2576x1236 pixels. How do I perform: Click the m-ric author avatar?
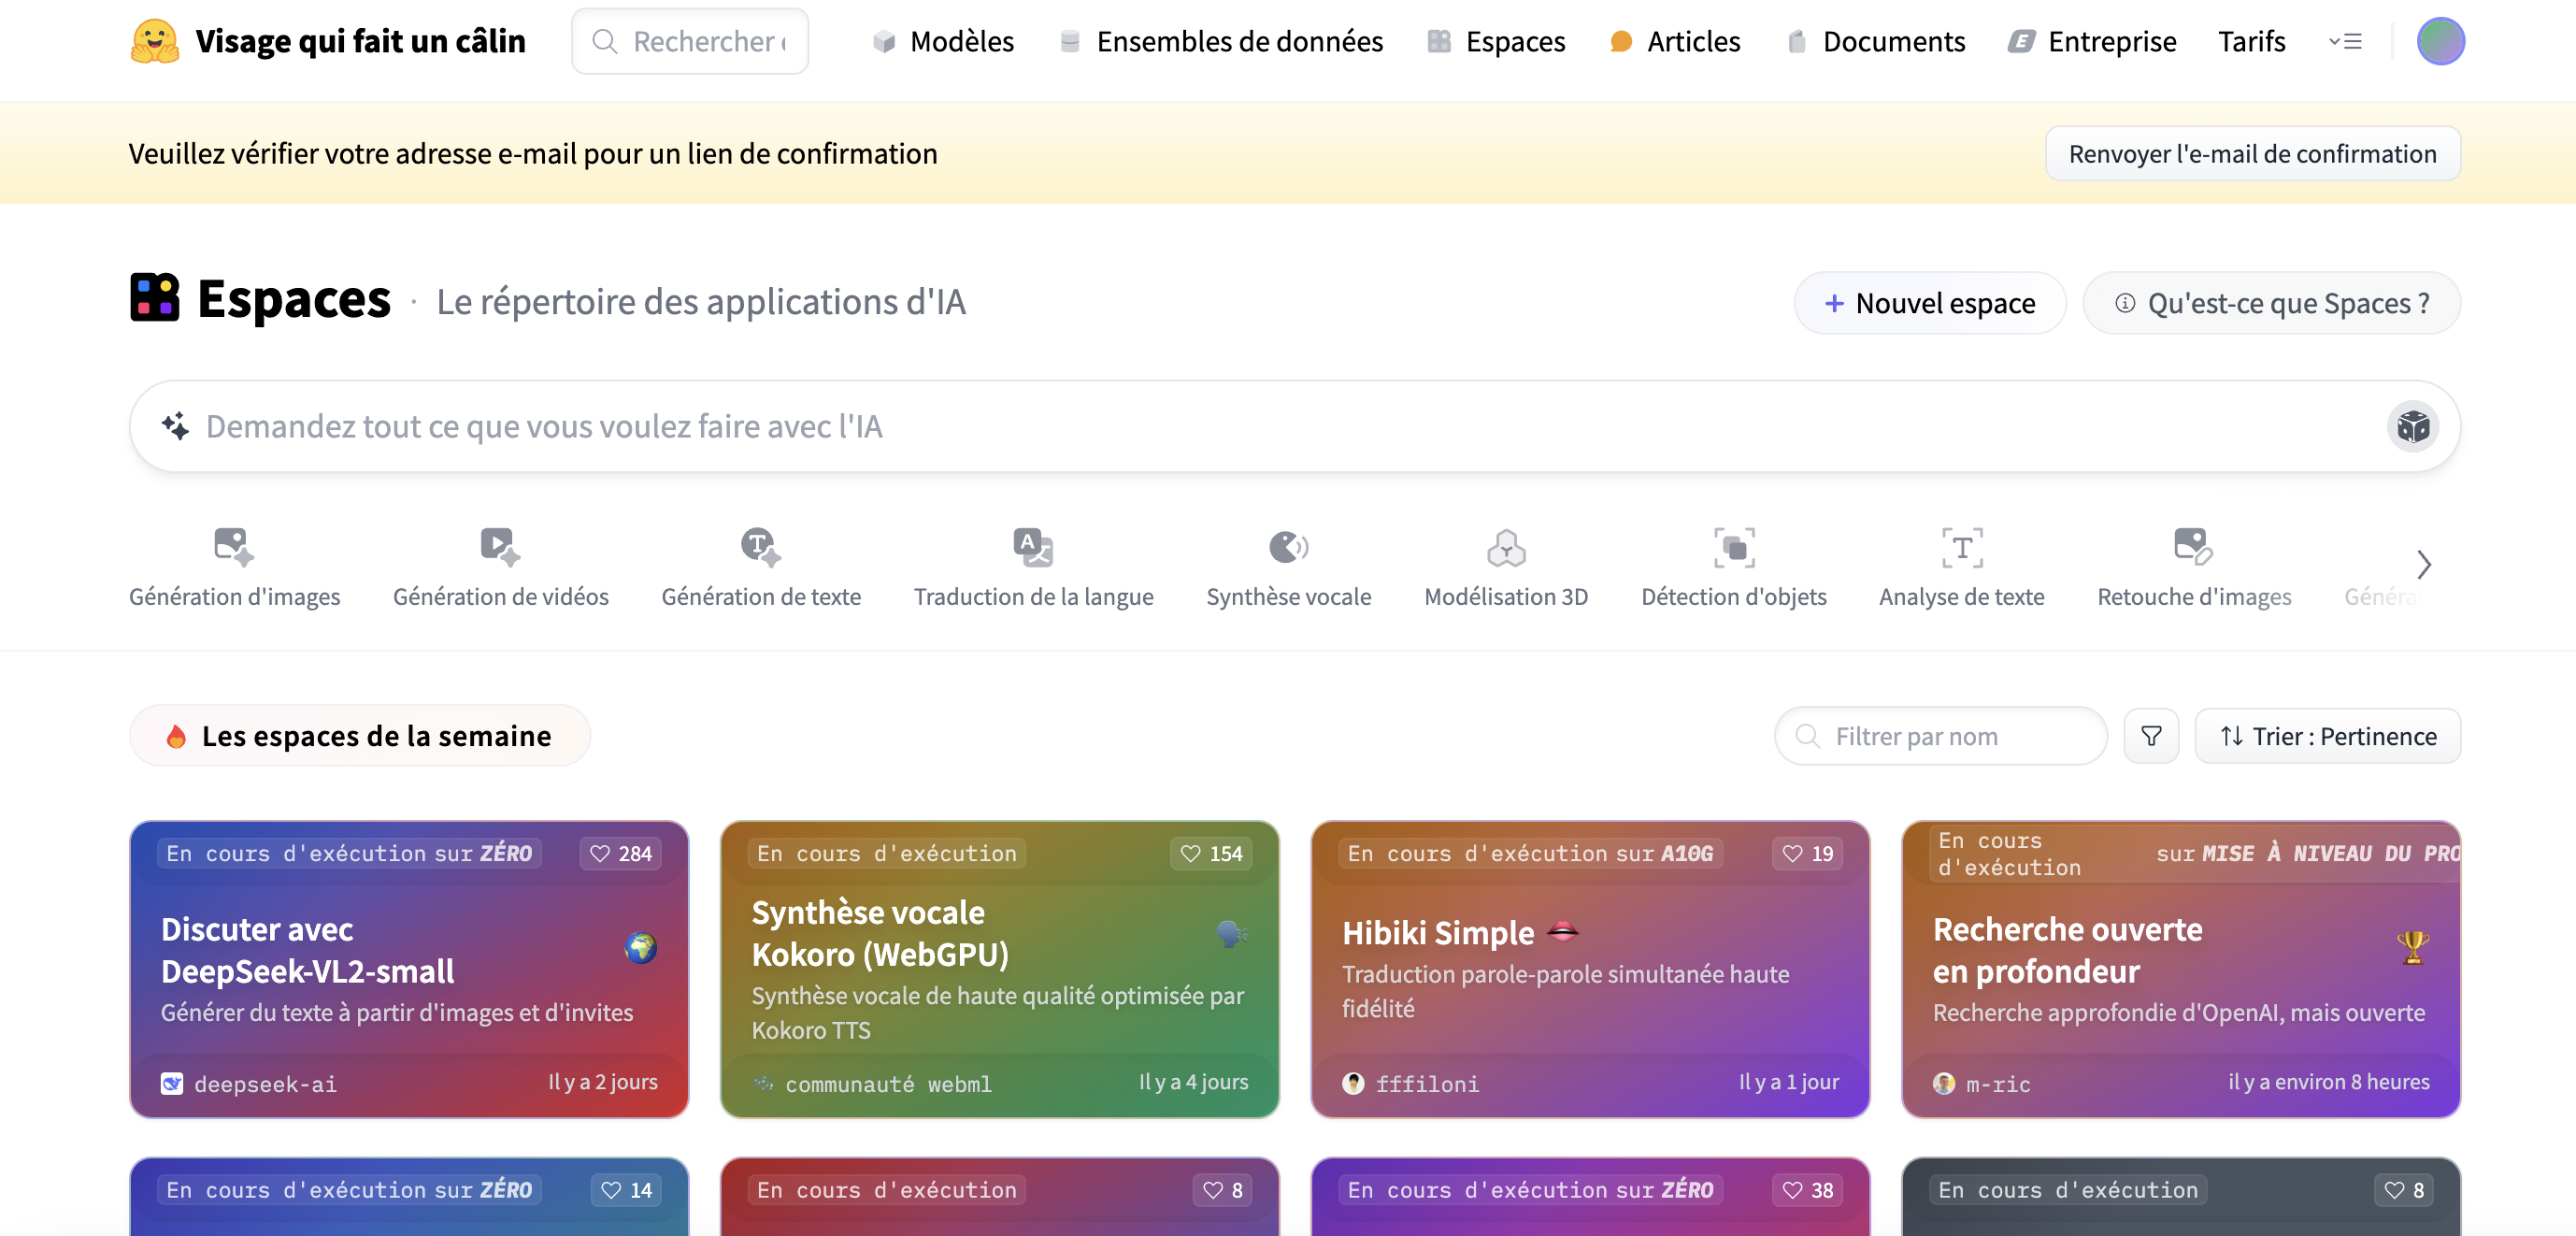click(1944, 1083)
